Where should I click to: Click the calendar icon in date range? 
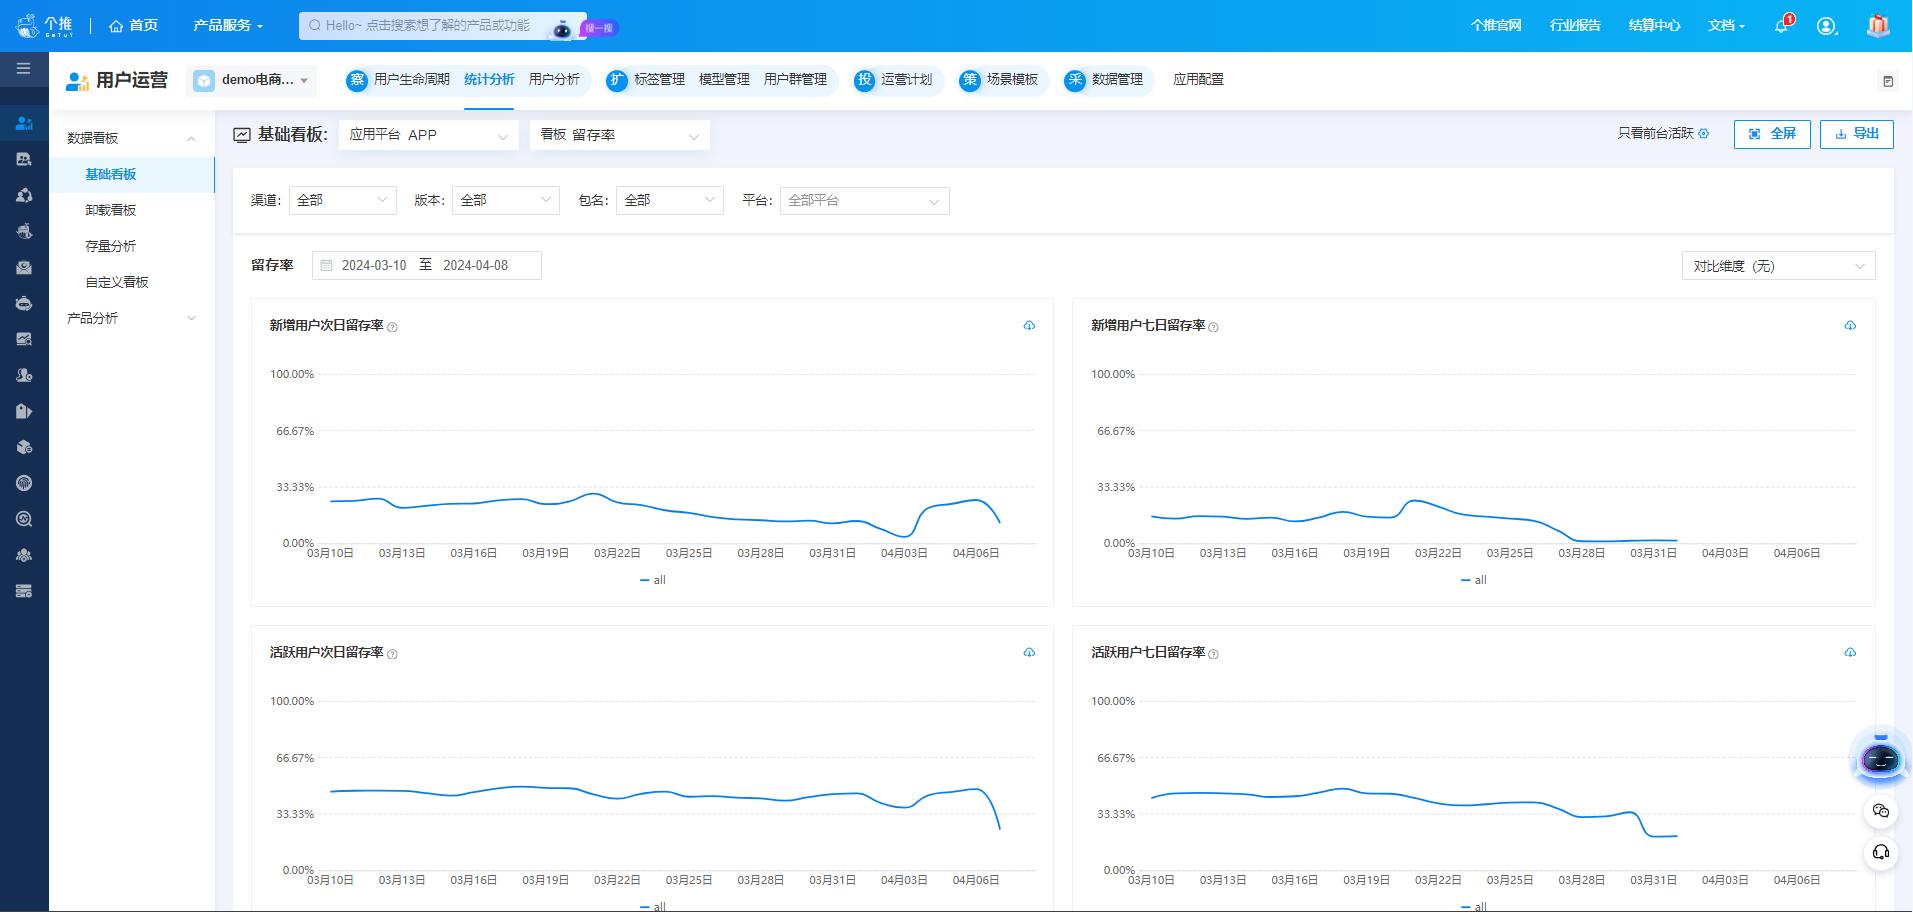[x=326, y=266]
